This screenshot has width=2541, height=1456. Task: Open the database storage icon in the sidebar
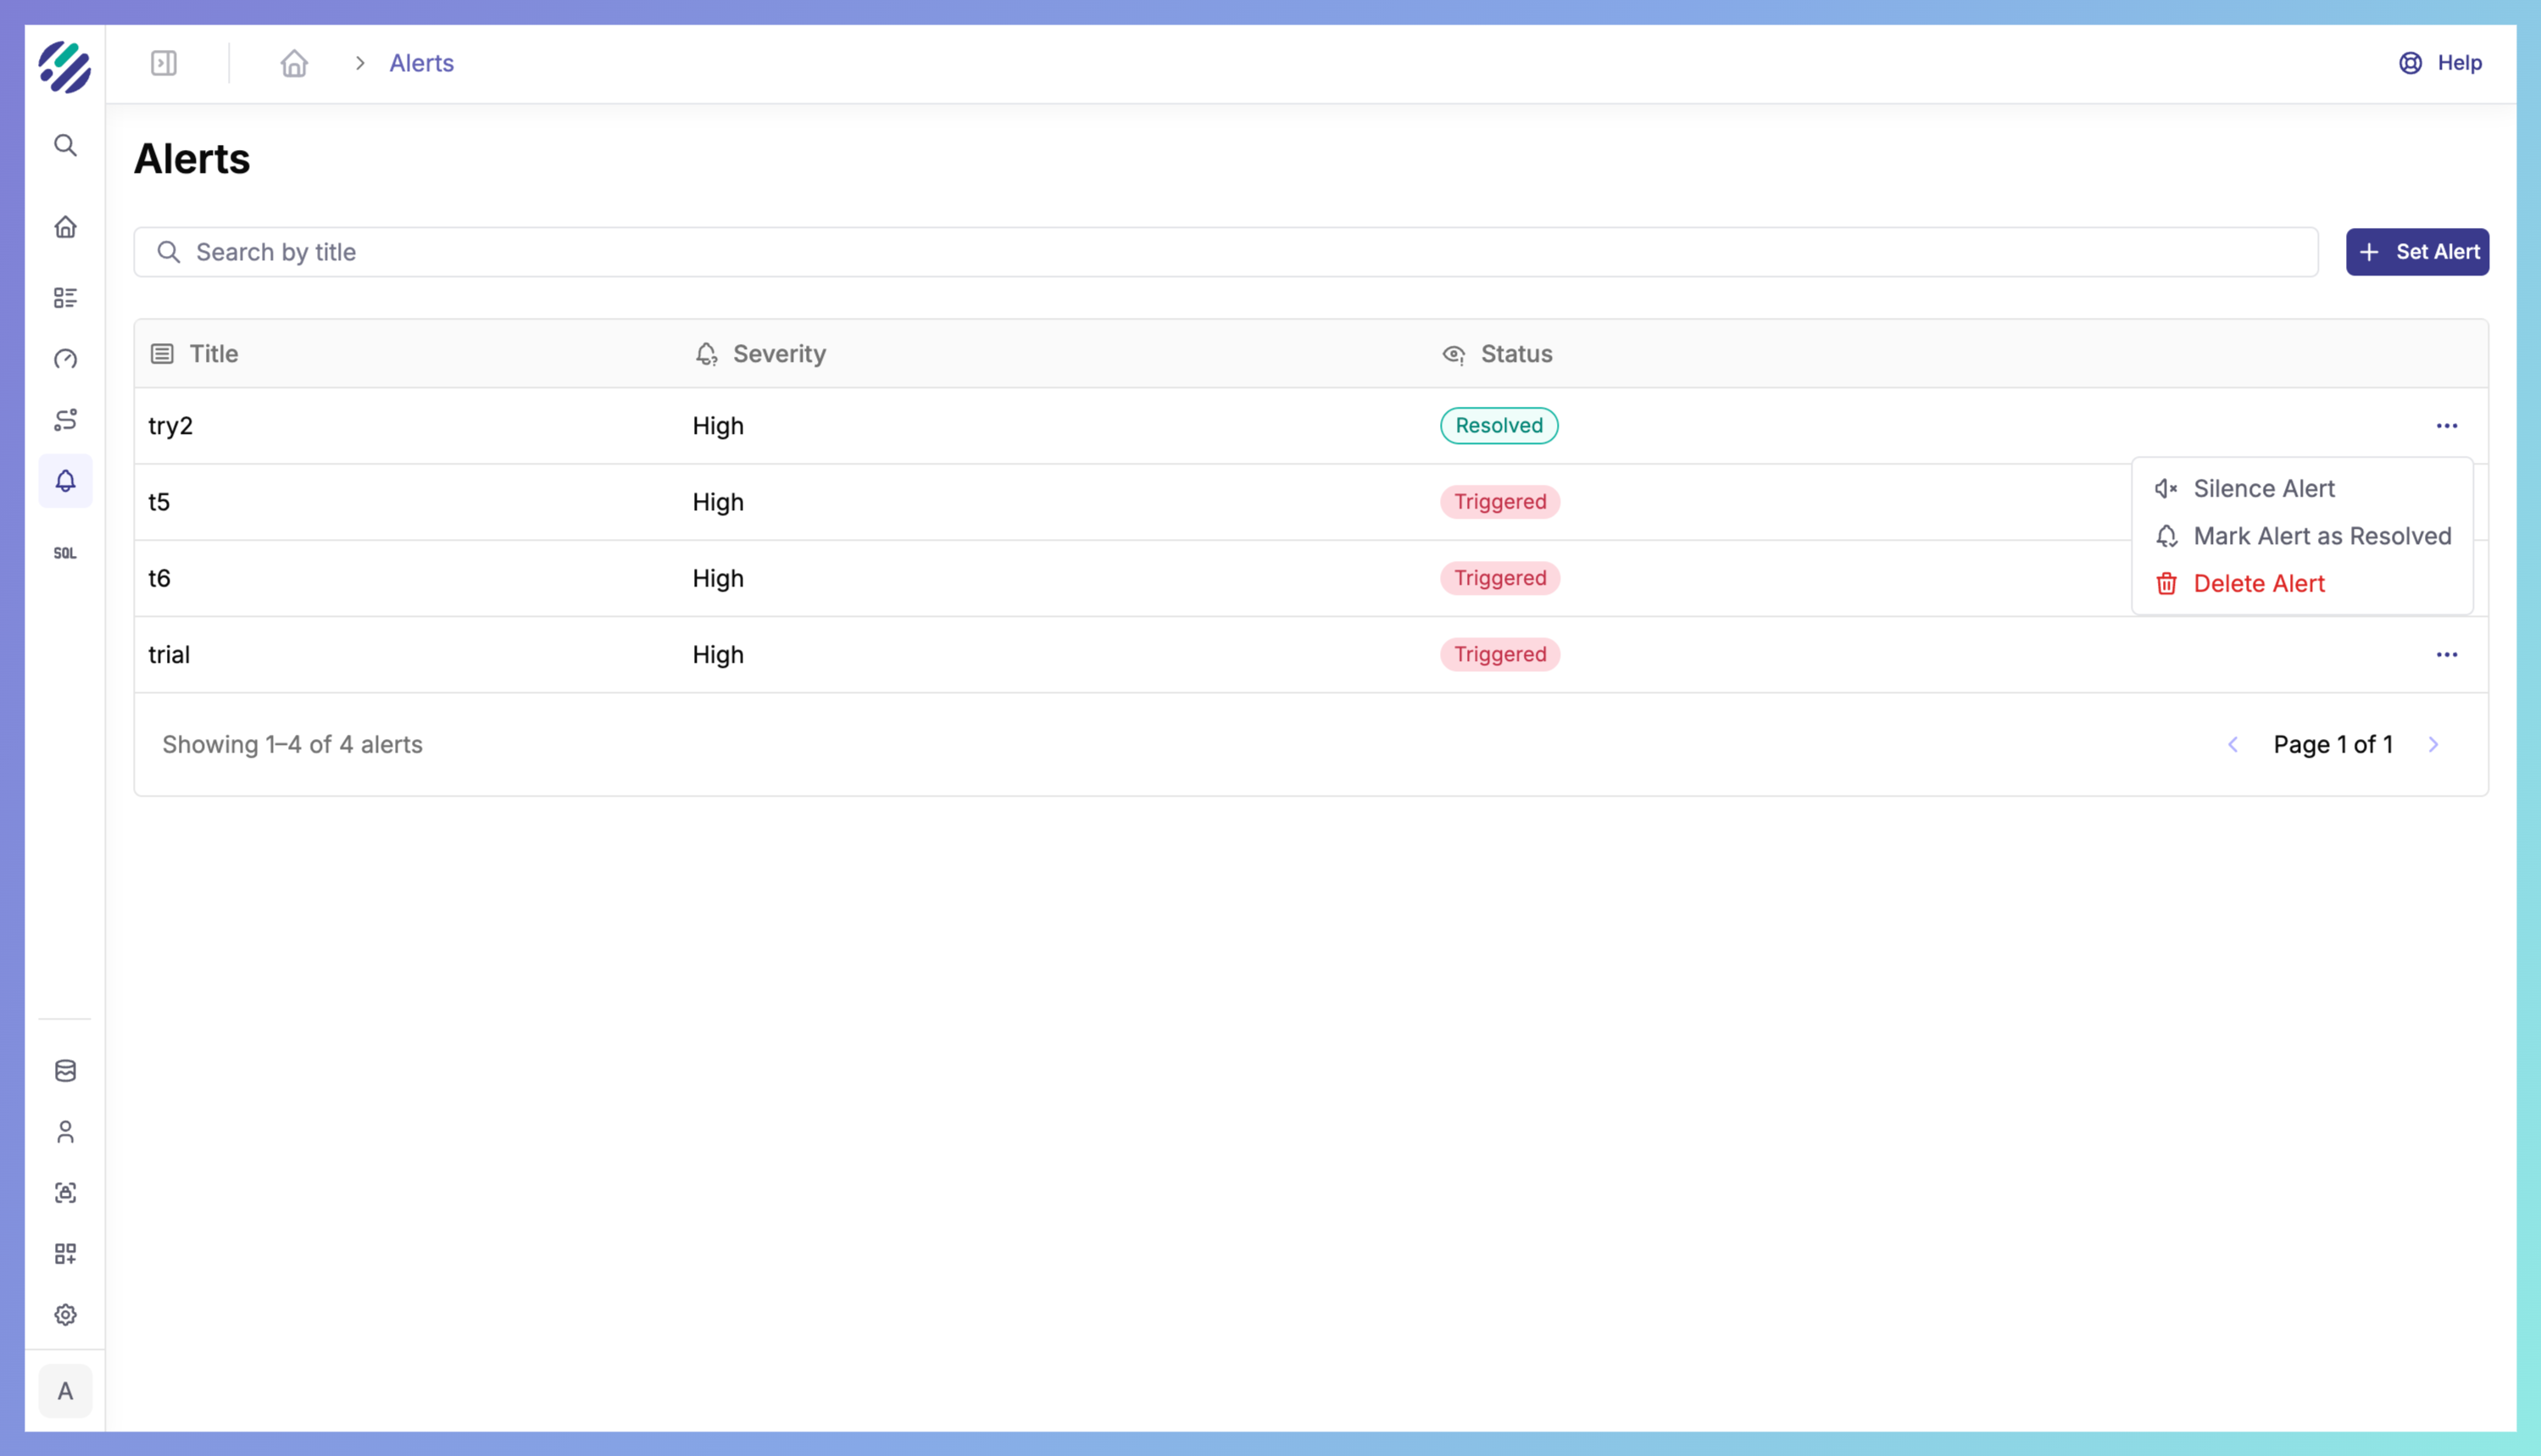click(65, 1071)
